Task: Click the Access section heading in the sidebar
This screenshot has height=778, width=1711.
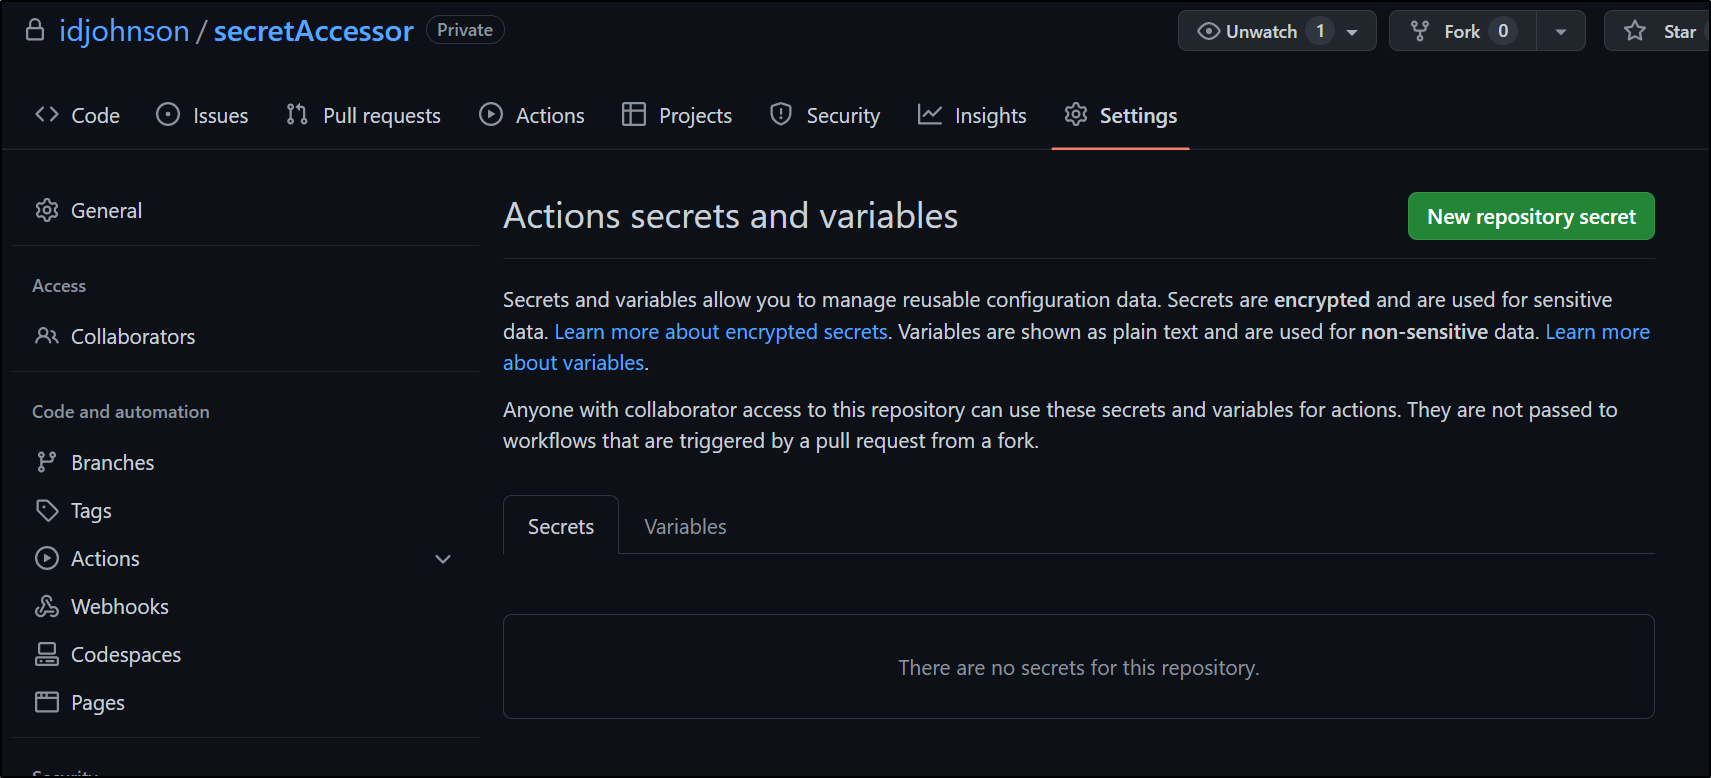Action: (59, 286)
